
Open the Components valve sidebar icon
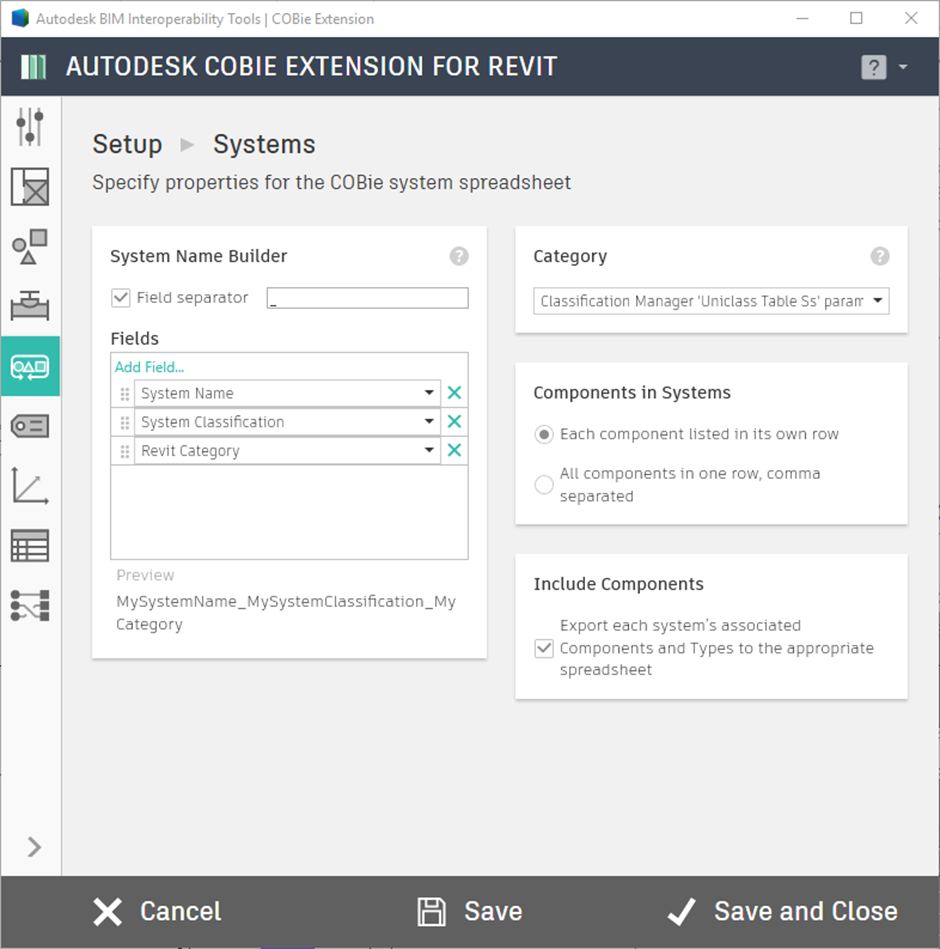(30, 306)
